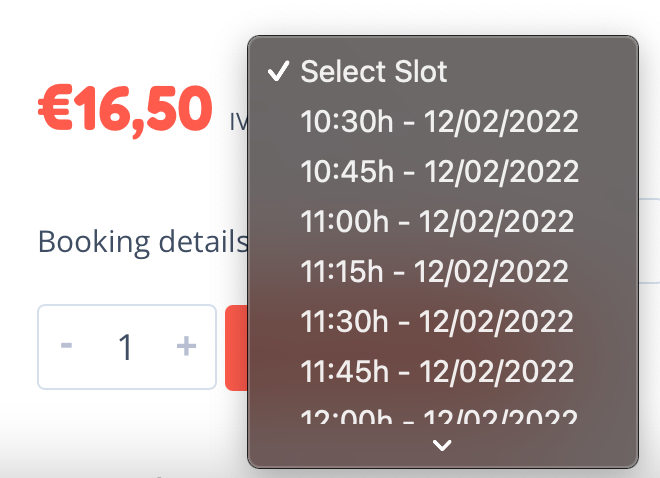
Task: Choose the Select Slot placeholder option
Action: pos(374,71)
